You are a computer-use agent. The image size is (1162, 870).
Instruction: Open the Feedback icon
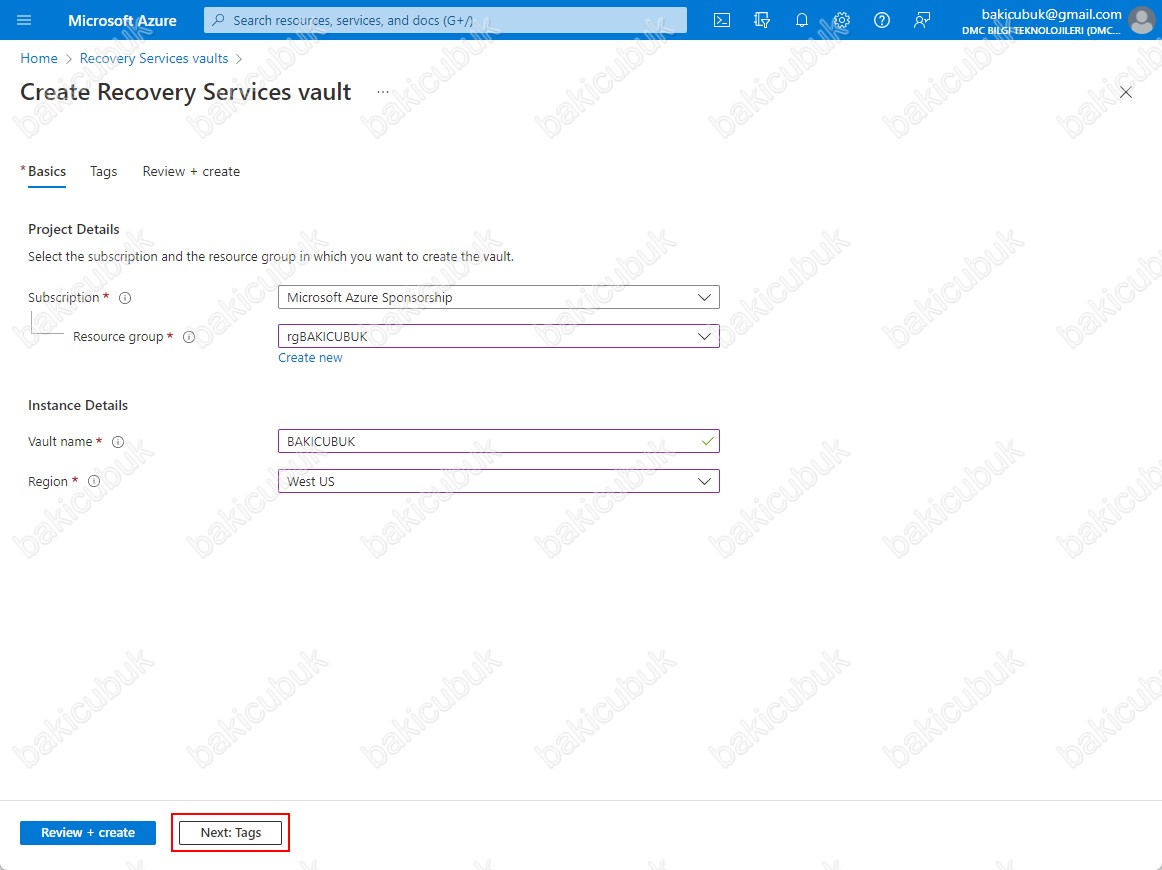922,20
